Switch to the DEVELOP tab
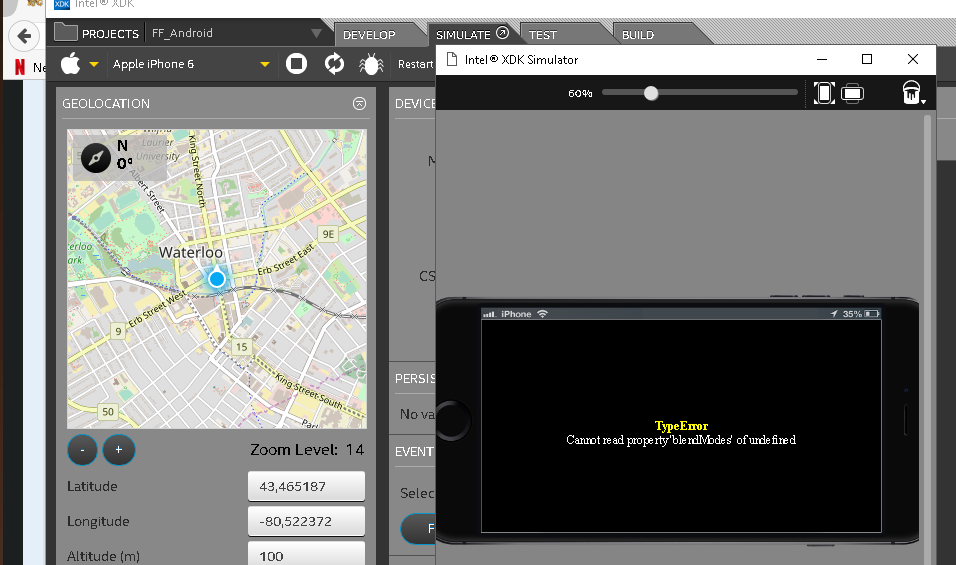The image size is (956, 565). pyautogui.click(x=369, y=35)
